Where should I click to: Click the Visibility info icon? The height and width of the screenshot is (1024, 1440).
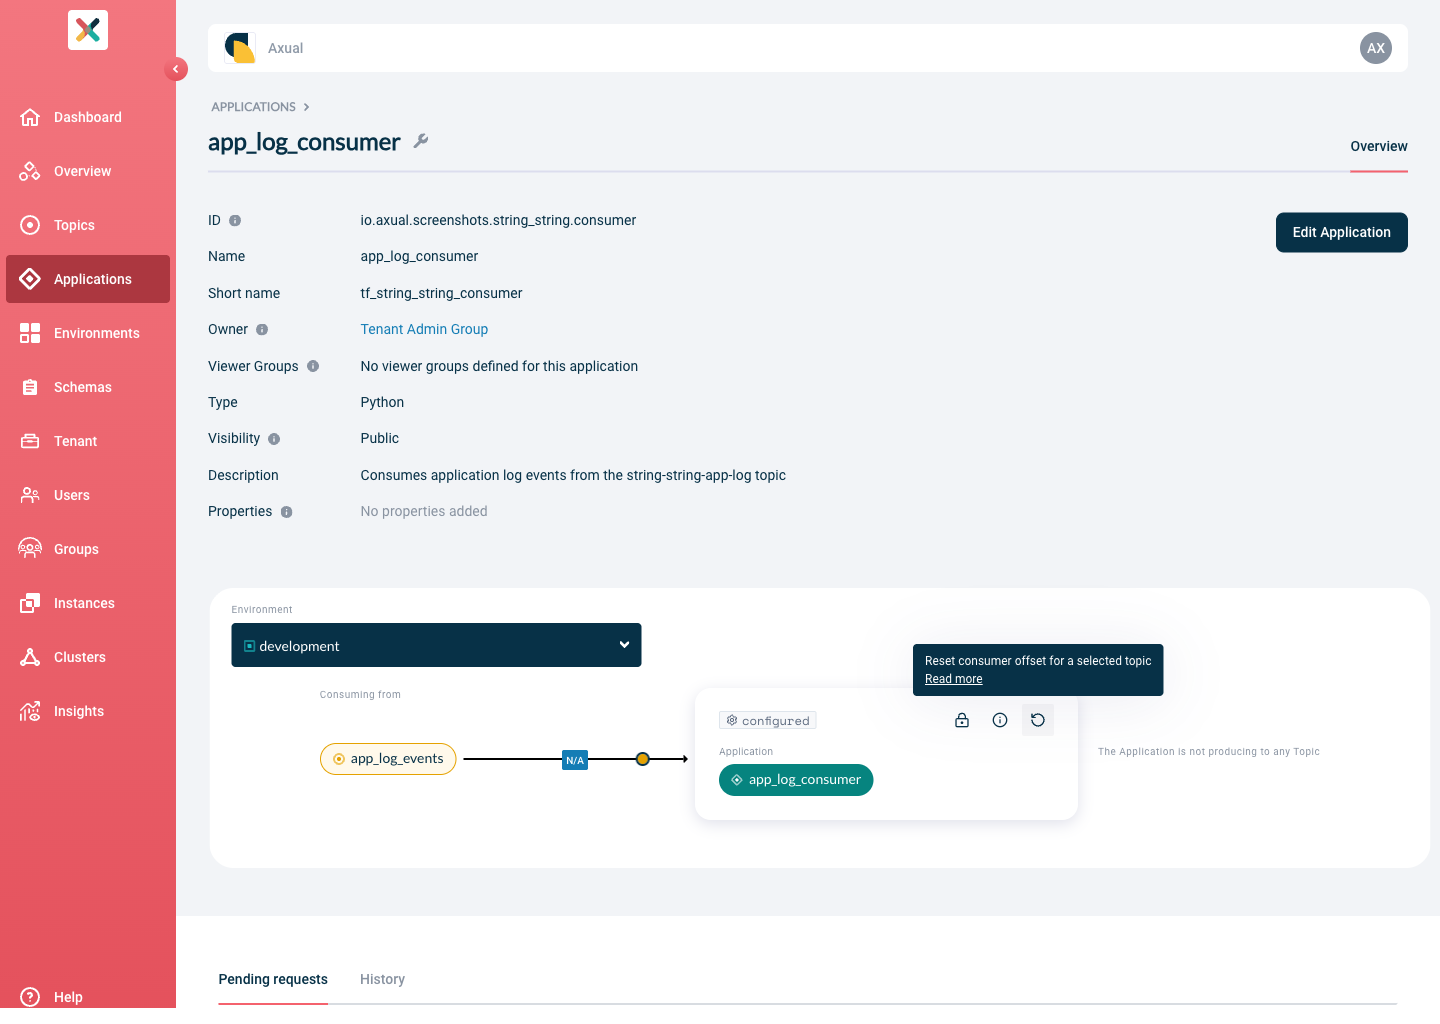(x=274, y=439)
